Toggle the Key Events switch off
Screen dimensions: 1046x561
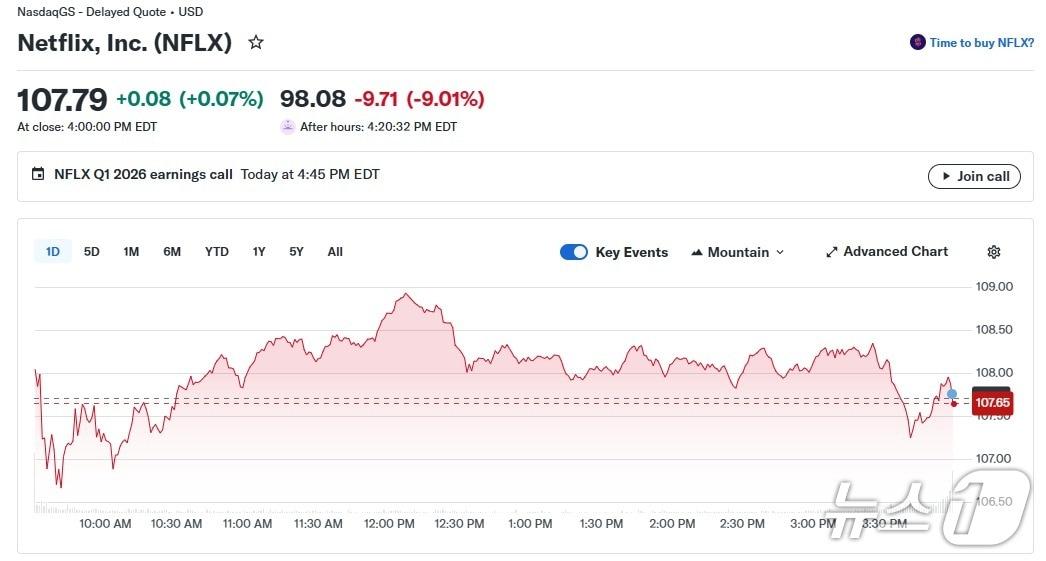coord(574,252)
